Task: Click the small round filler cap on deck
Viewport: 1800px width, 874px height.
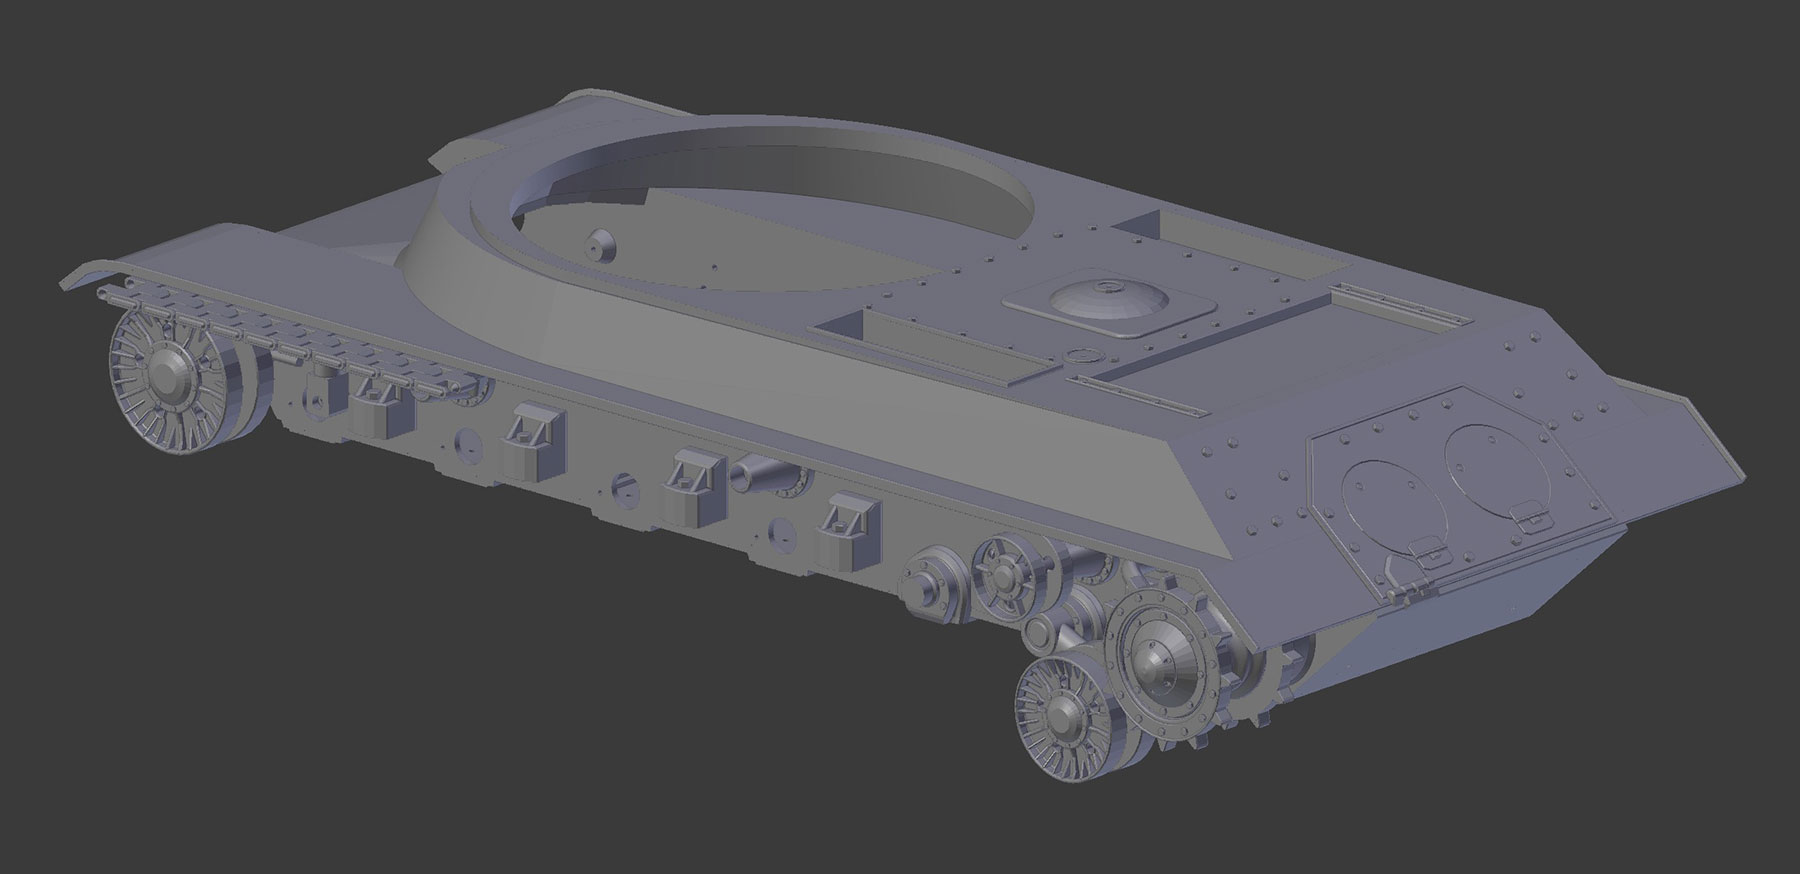Action: (1081, 355)
